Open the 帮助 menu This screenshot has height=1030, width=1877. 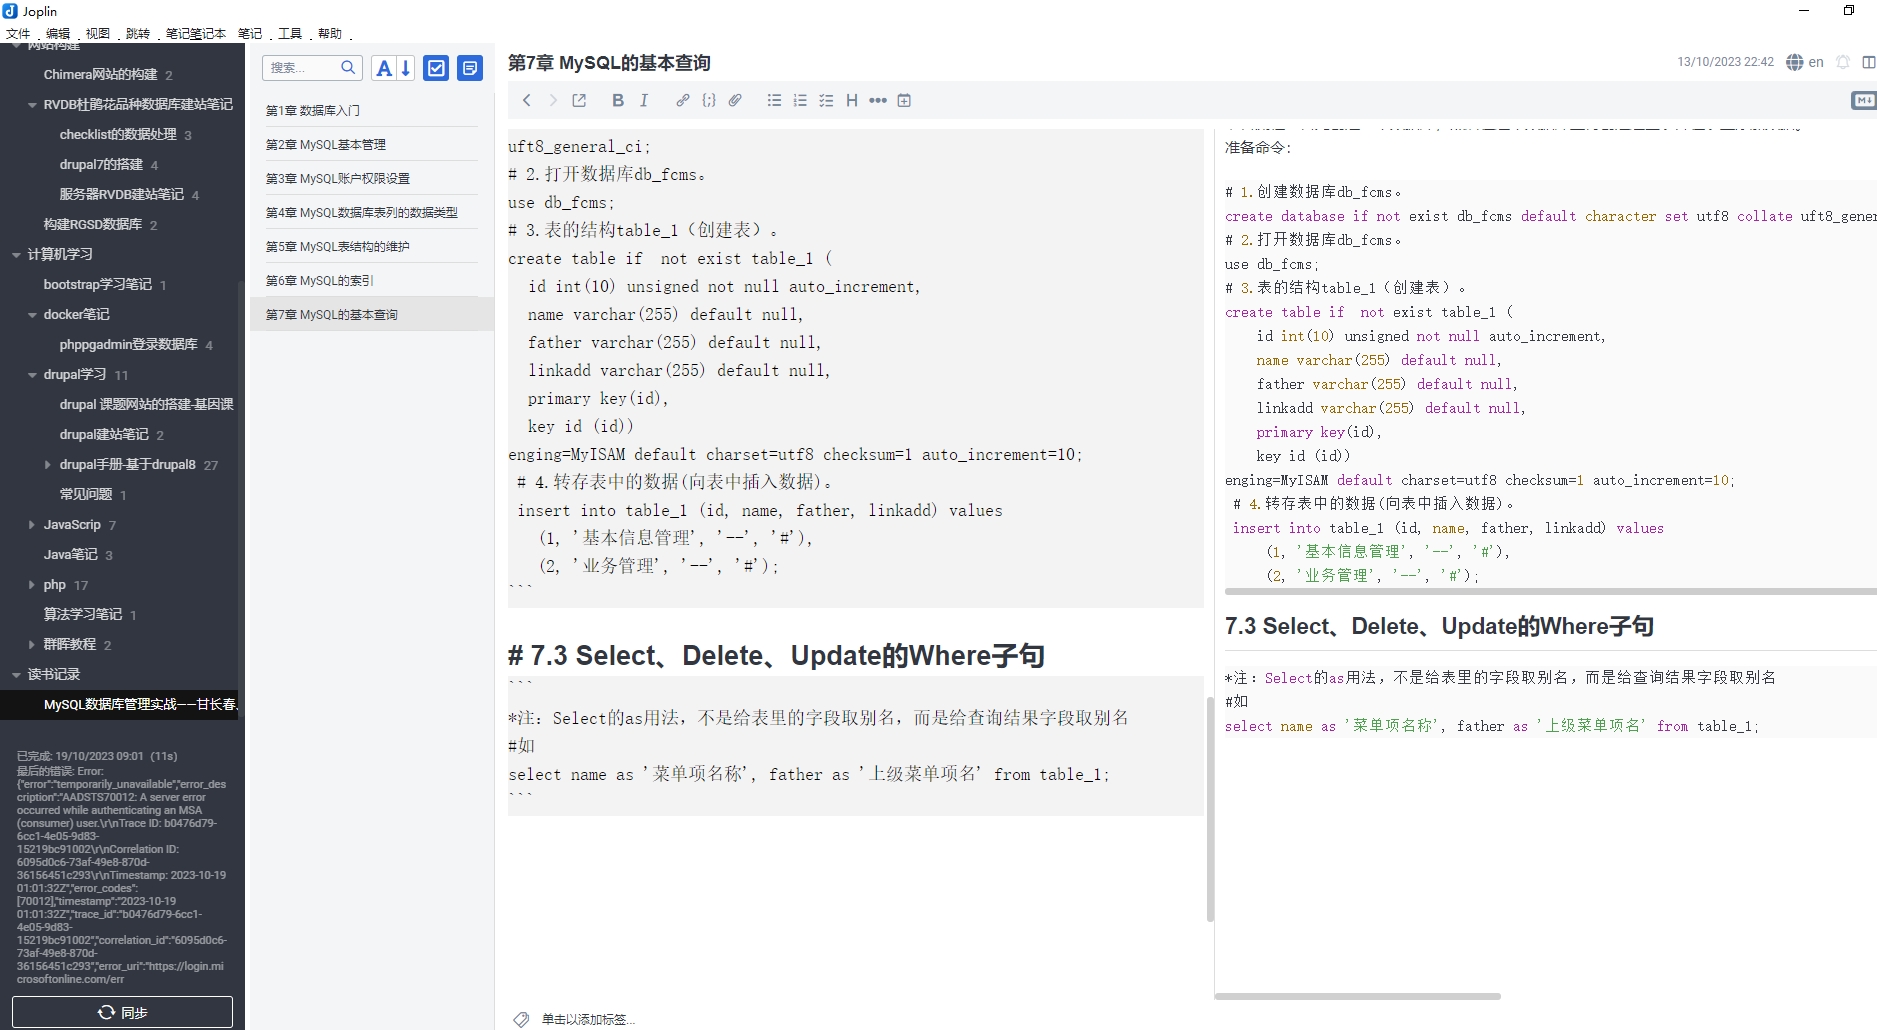coord(330,33)
